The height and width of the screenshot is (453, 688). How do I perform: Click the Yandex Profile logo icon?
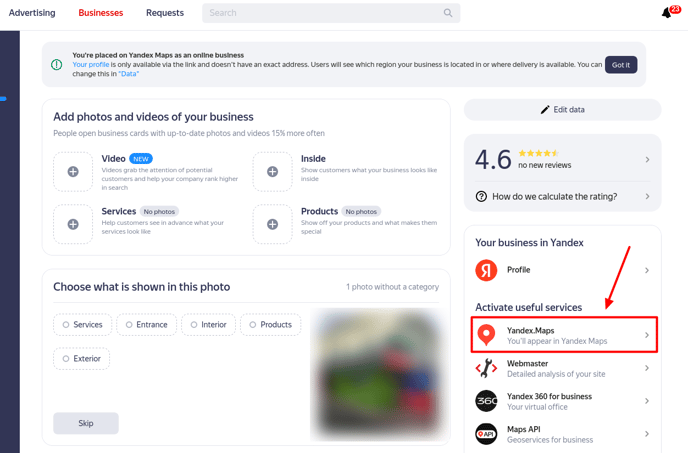click(x=486, y=270)
